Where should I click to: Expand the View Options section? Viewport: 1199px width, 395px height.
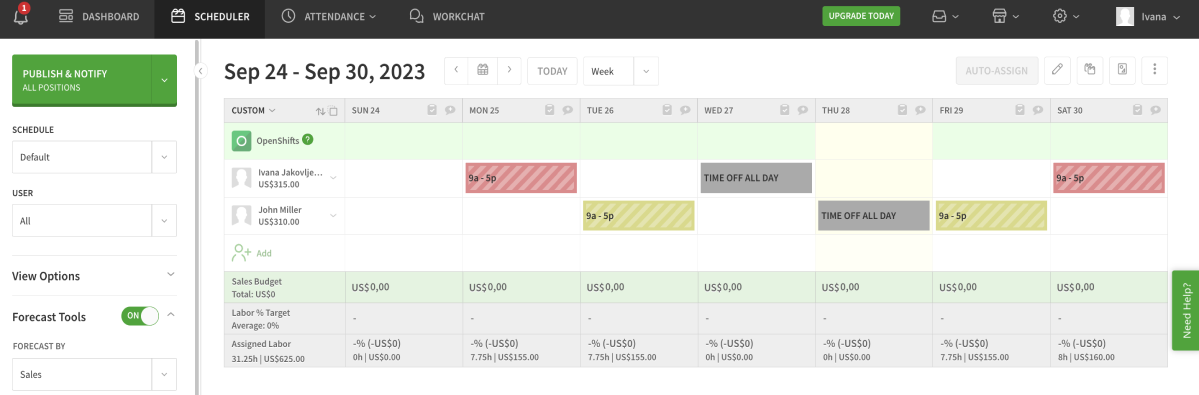95,276
